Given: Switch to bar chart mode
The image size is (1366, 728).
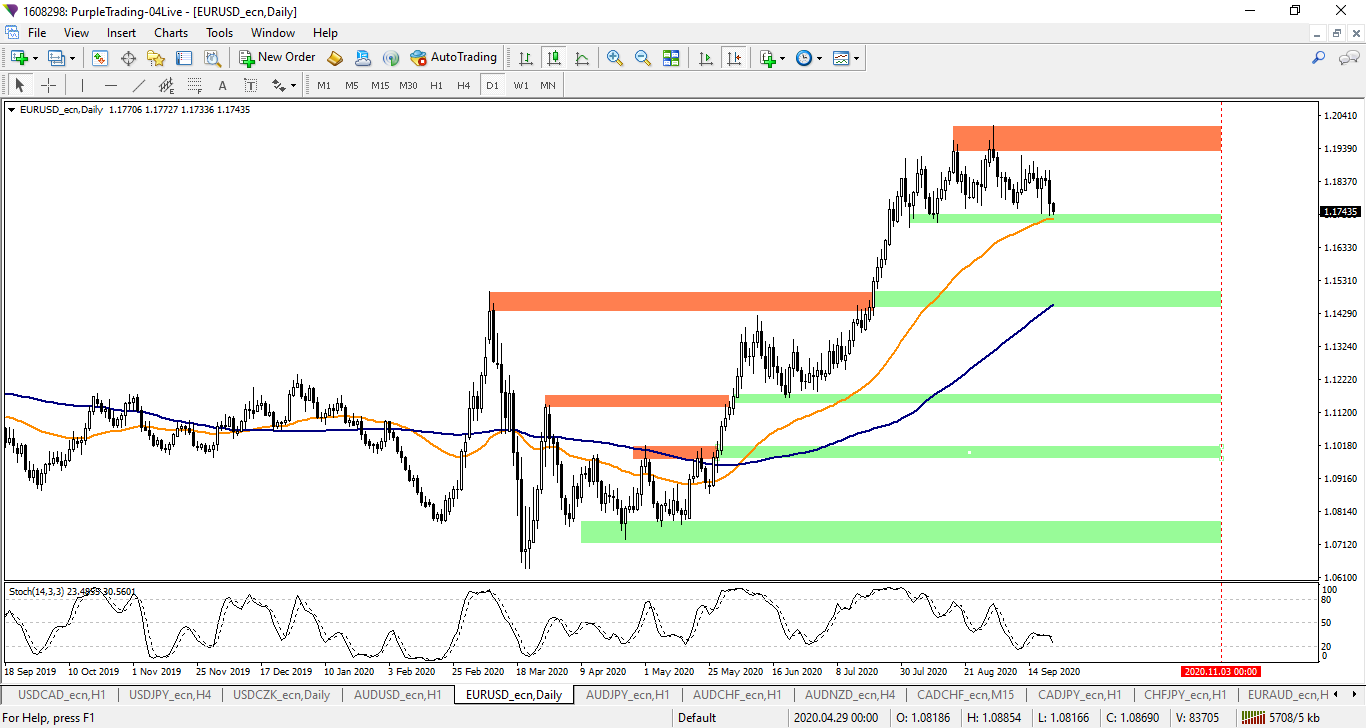Looking at the screenshot, I should tap(526, 58).
